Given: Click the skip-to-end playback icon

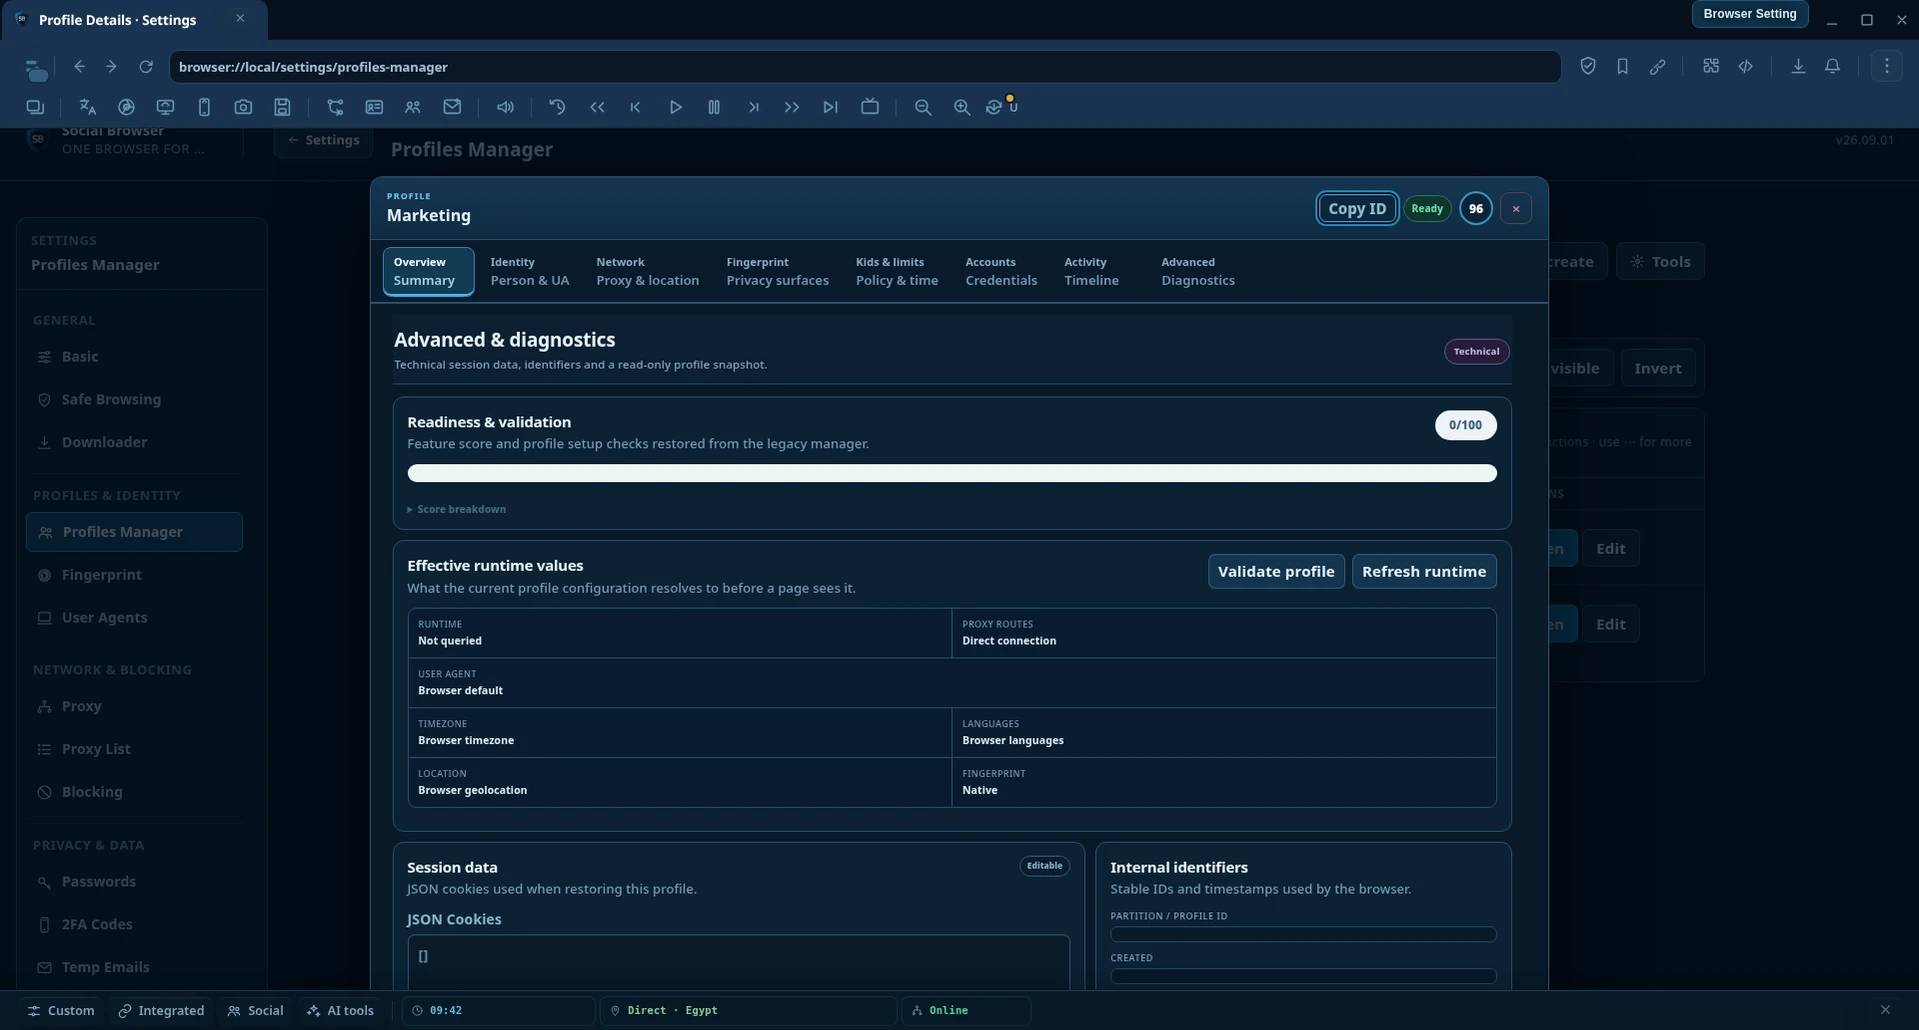Looking at the screenshot, I should pos(830,107).
